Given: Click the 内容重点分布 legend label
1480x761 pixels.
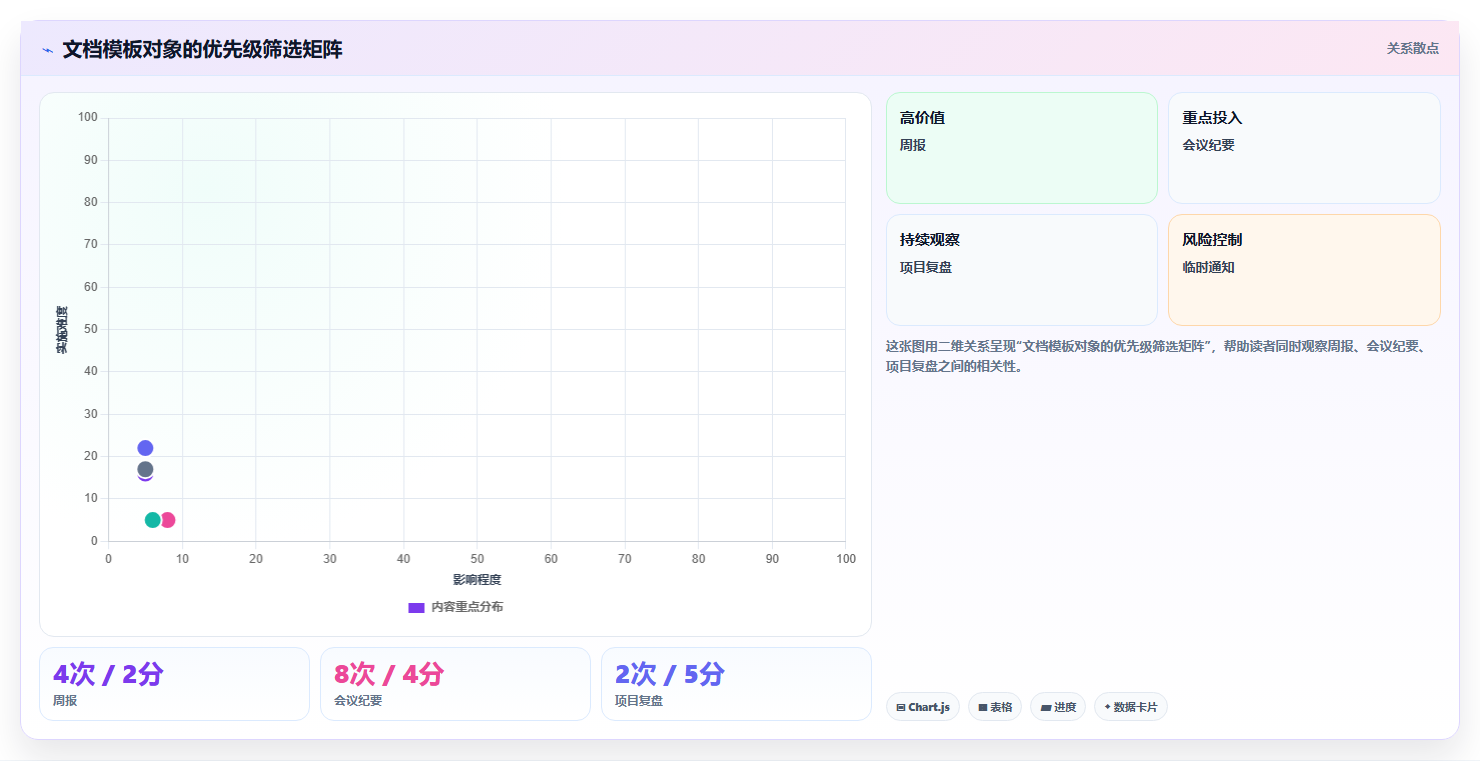Looking at the screenshot, I should [x=467, y=607].
